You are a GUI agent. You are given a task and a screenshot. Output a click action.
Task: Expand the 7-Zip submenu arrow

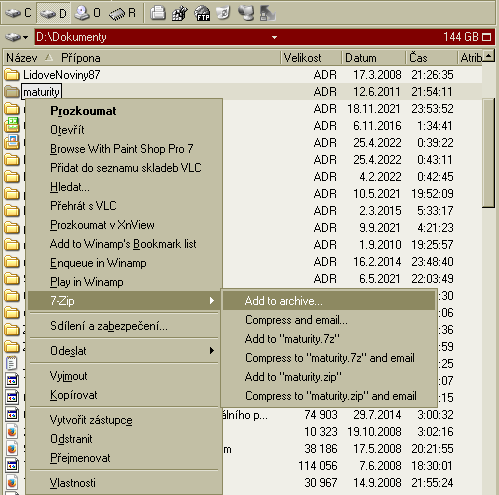[x=212, y=301]
